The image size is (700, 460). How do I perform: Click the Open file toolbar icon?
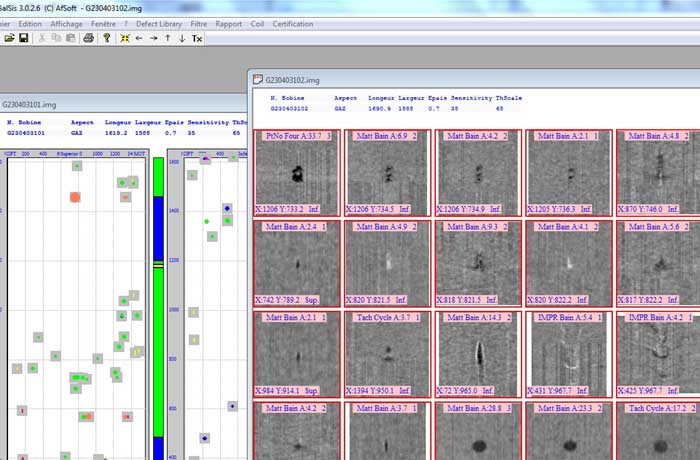(x=9, y=38)
